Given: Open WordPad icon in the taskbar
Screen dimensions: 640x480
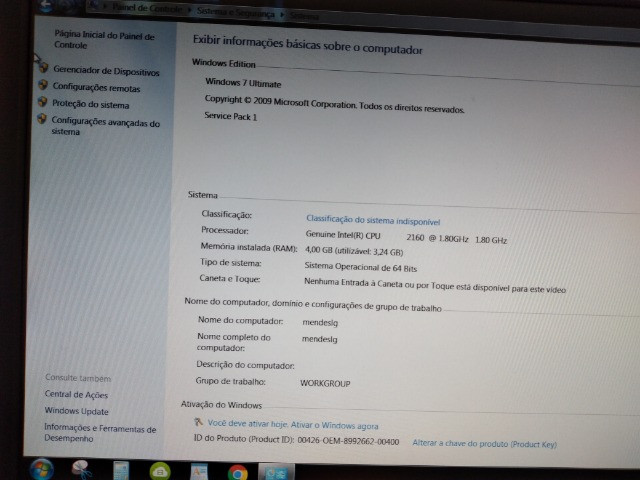Looking at the screenshot, I should [x=199, y=472].
